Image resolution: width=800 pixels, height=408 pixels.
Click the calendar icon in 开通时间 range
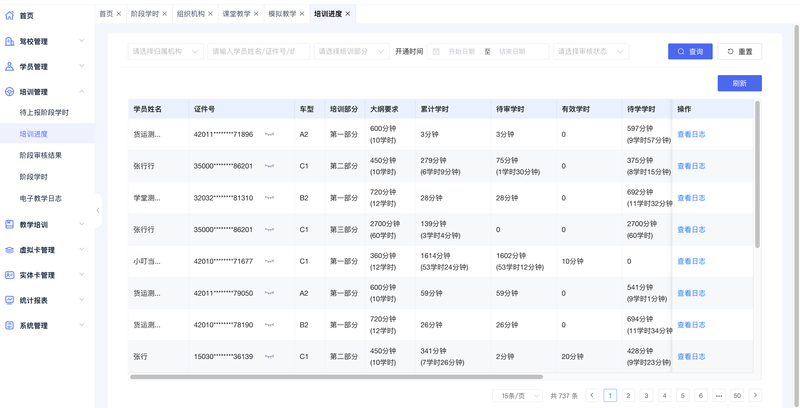pyautogui.click(x=436, y=52)
